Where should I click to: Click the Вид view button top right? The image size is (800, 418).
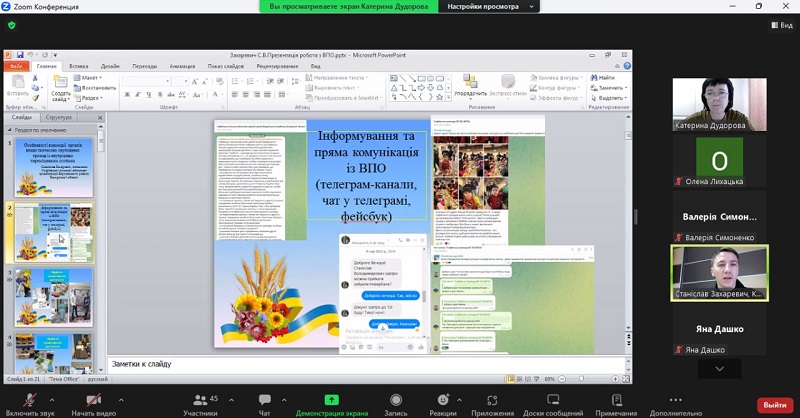(x=781, y=25)
